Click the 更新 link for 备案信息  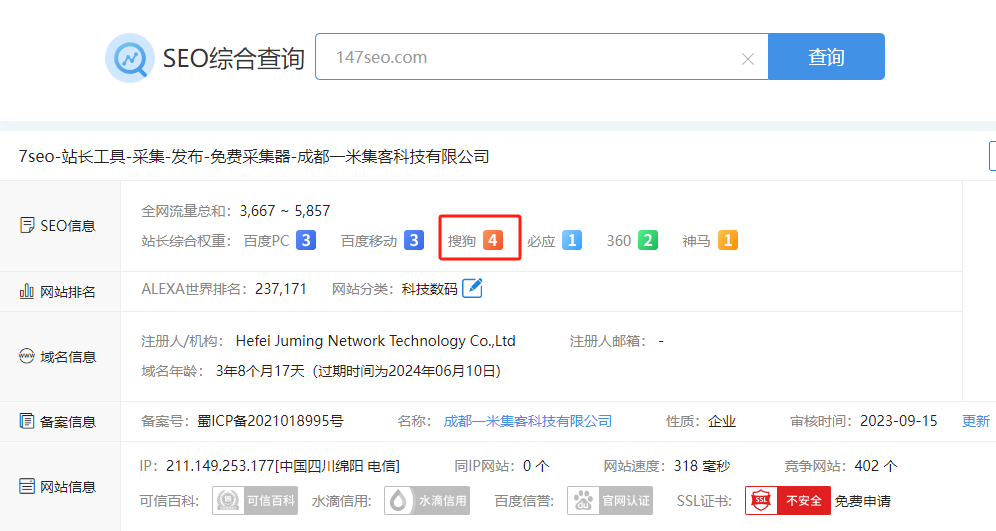point(976,421)
